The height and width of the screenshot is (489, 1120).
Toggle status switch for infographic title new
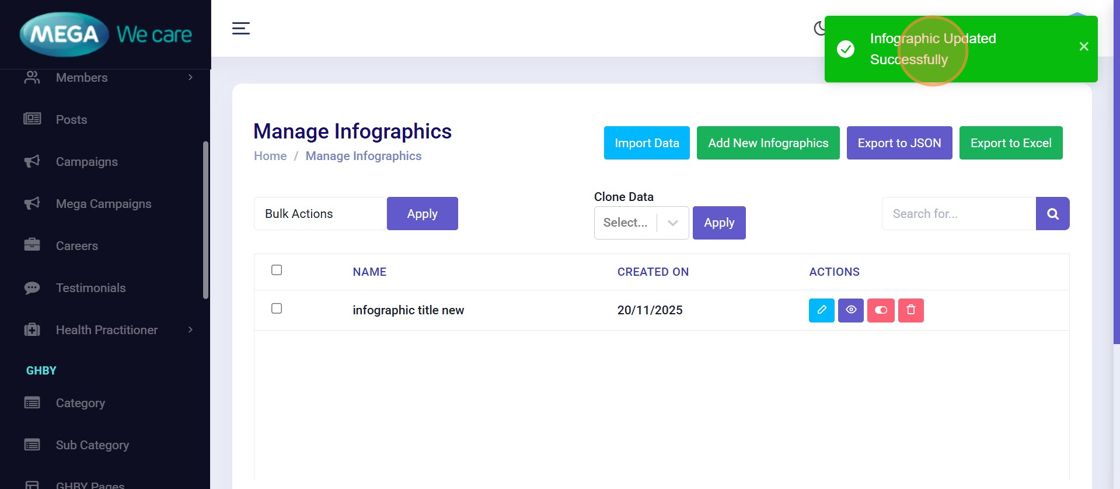point(881,310)
